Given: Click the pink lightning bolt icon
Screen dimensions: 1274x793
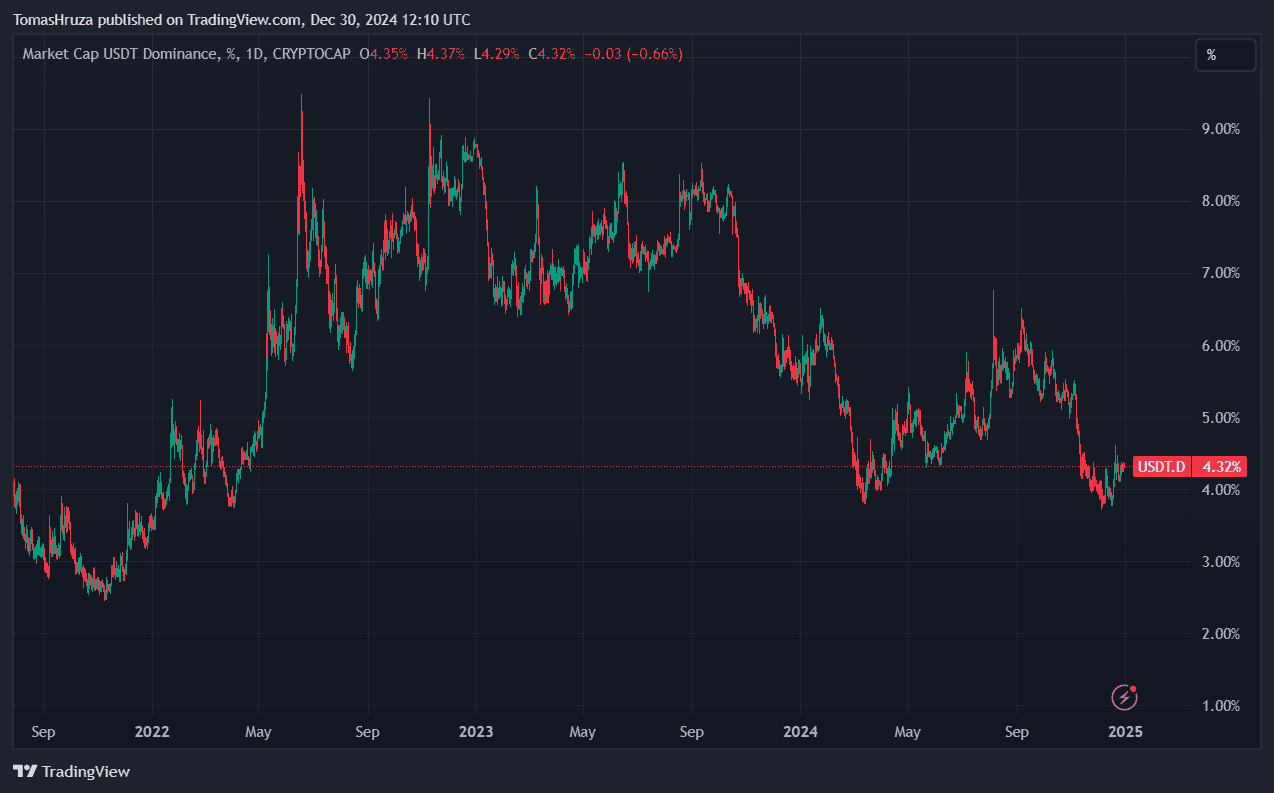Looking at the screenshot, I should [1125, 697].
